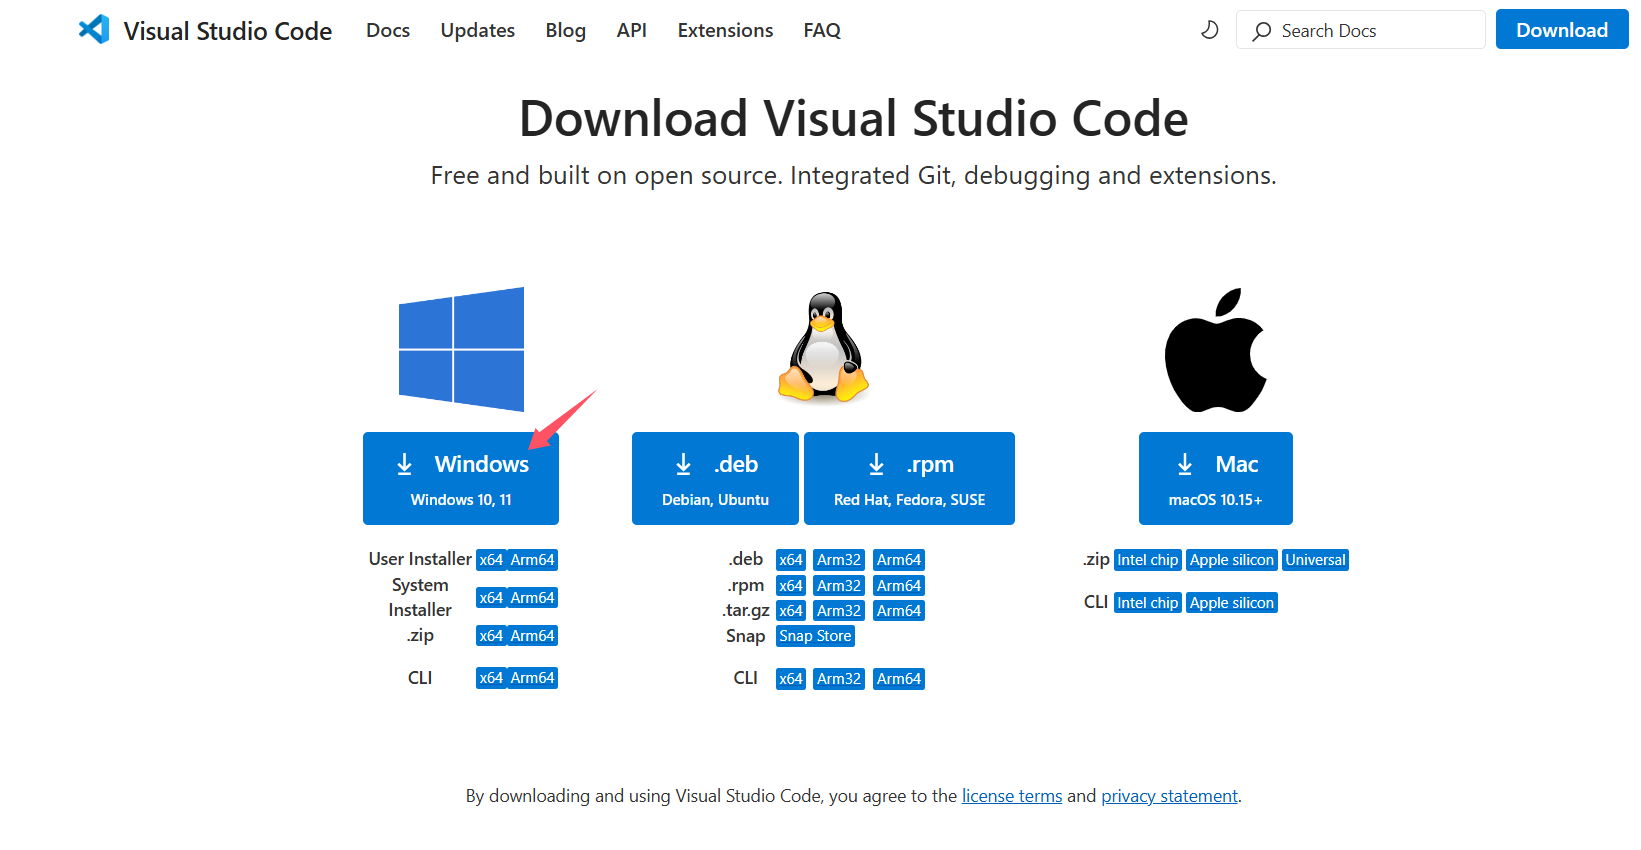
Task: Download Mac .zip Universal build
Action: point(1316,560)
